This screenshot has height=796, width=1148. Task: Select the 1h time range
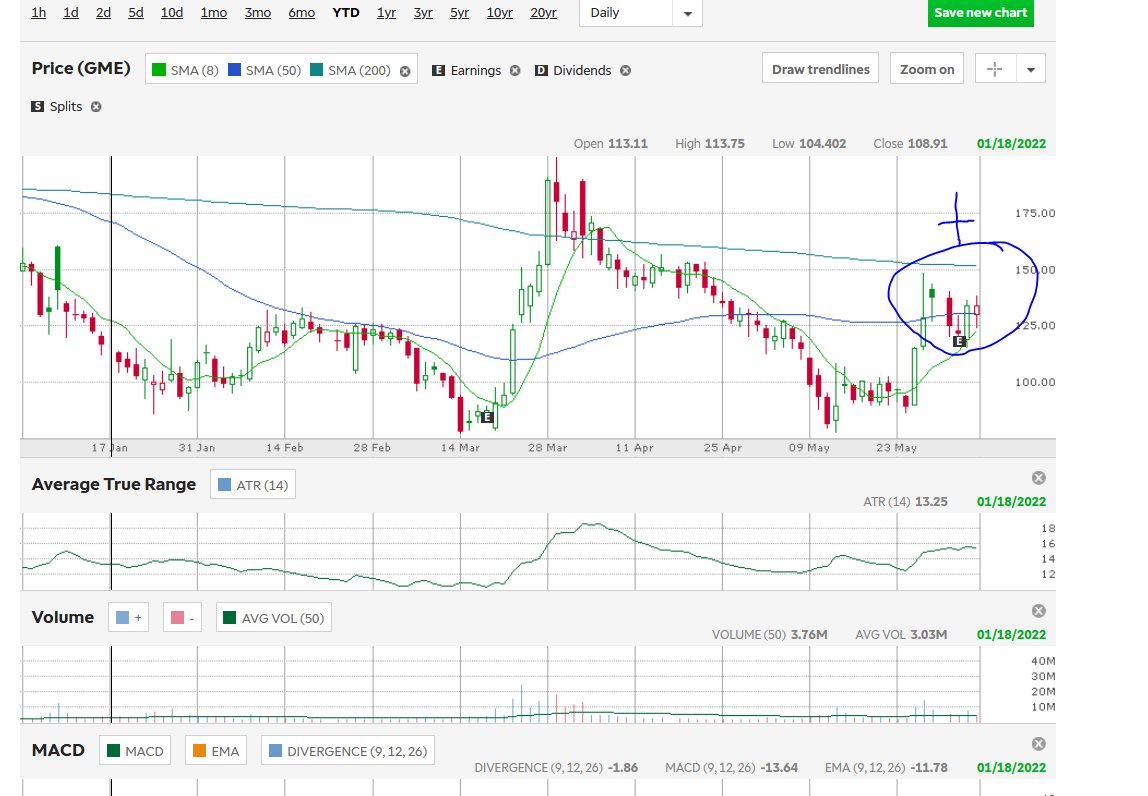point(39,12)
